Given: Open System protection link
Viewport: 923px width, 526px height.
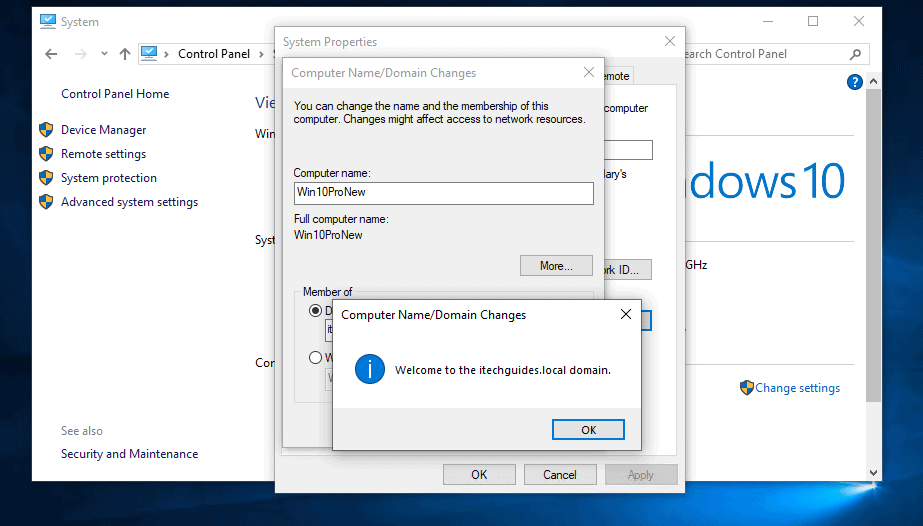Looking at the screenshot, I should point(109,178).
